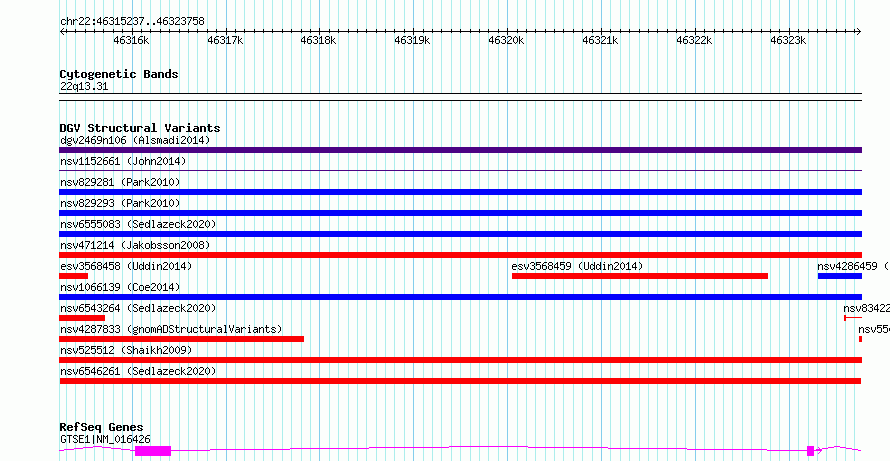Open the nsv829293 (Park2010) variant label
The height and width of the screenshot is (461, 890).
(x=120, y=203)
